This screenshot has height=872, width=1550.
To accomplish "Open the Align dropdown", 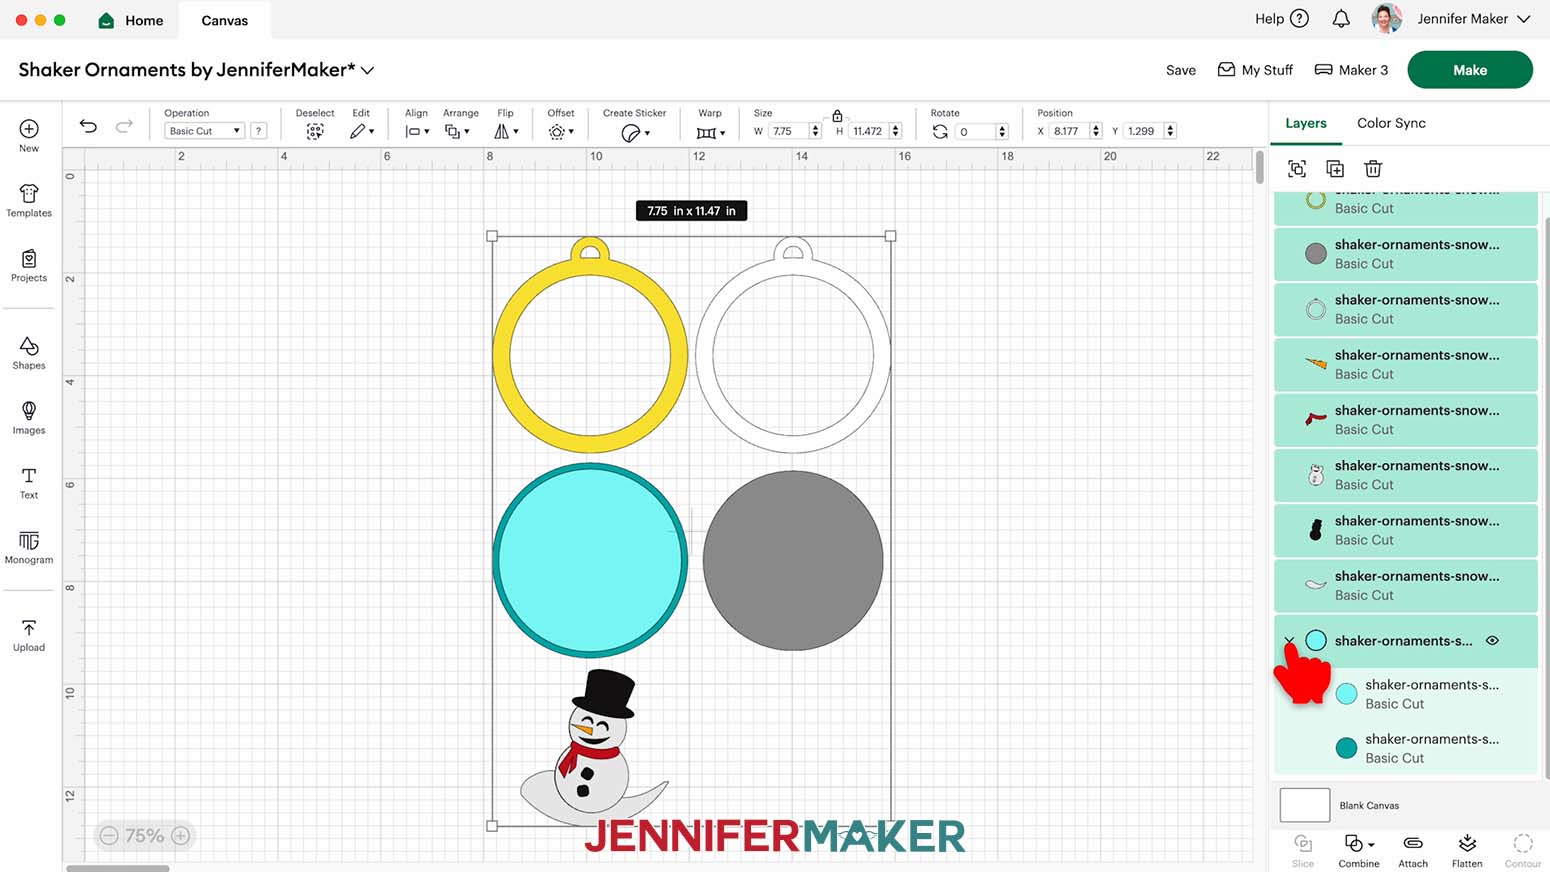I will click(417, 131).
